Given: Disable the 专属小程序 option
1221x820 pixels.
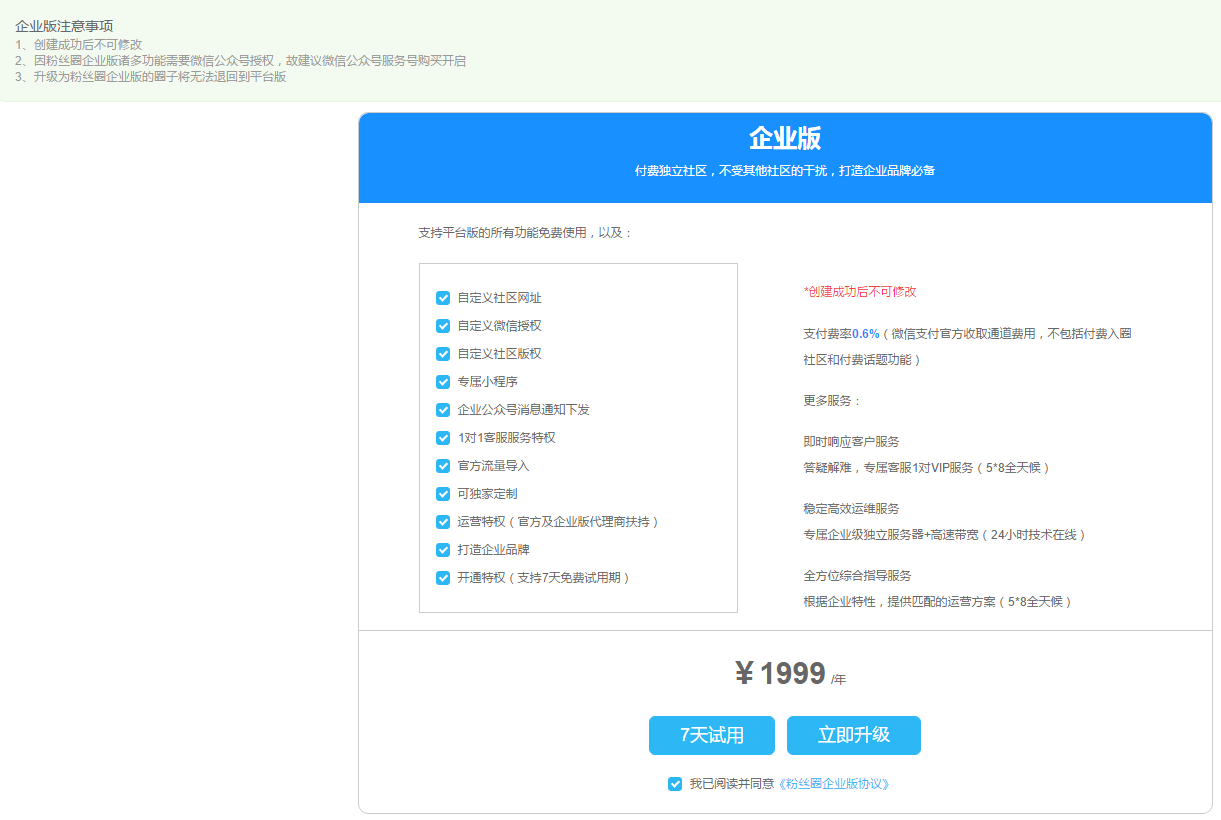Looking at the screenshot, I should point(443,382).
